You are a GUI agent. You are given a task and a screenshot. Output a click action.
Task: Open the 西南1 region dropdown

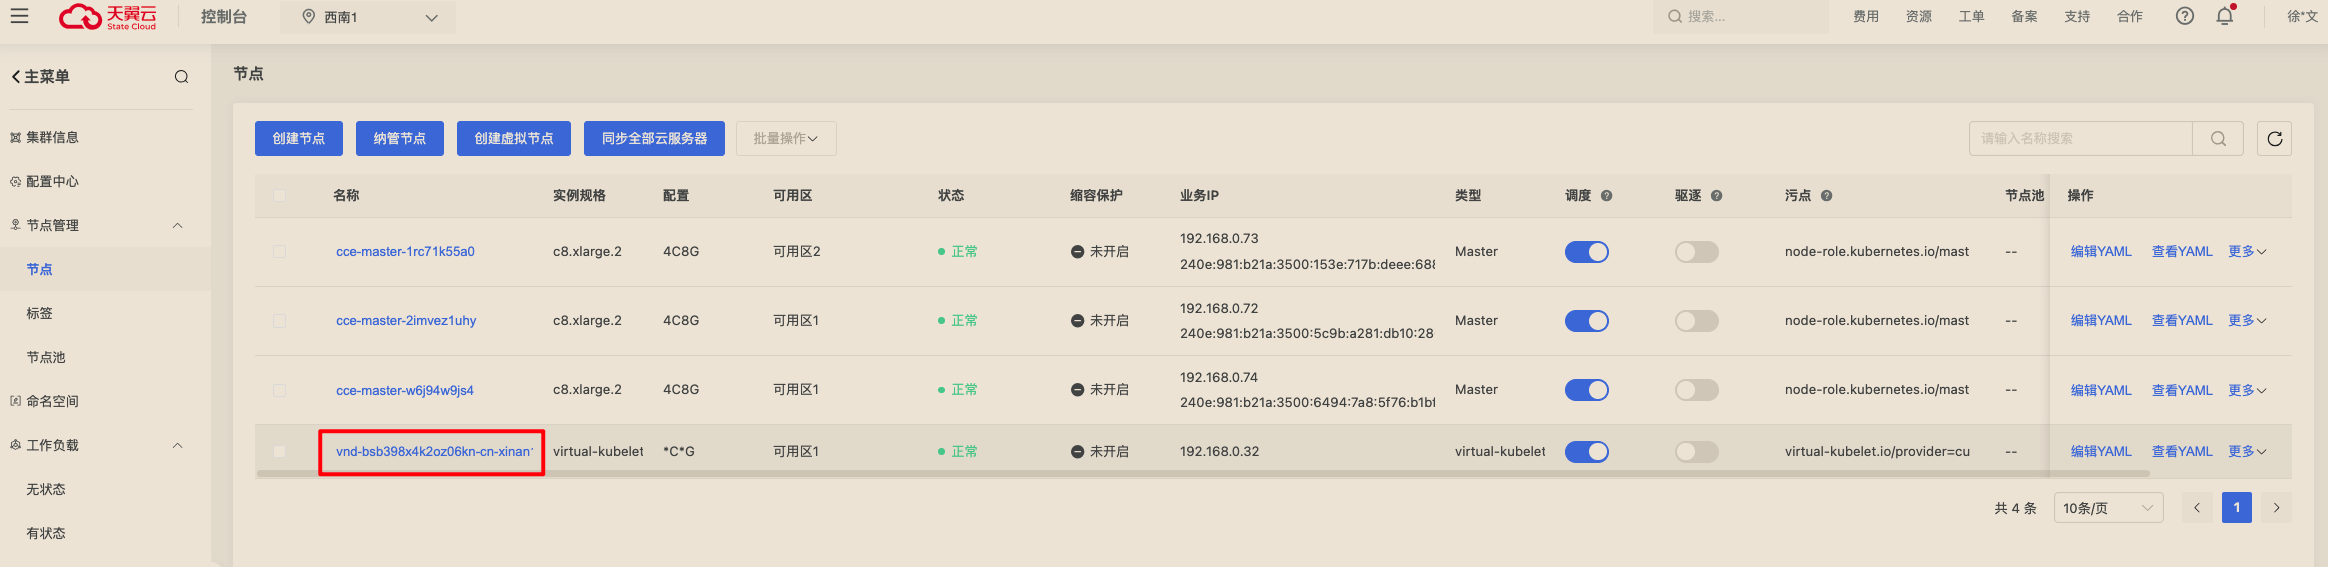pyautogui.click(x=370, y=17)
